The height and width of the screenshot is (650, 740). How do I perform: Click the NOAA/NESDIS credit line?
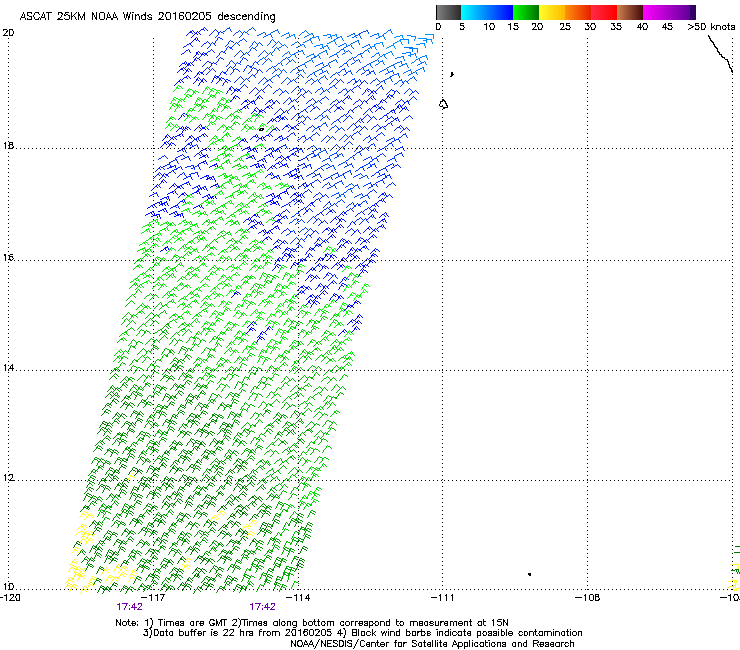pos(432,644)
